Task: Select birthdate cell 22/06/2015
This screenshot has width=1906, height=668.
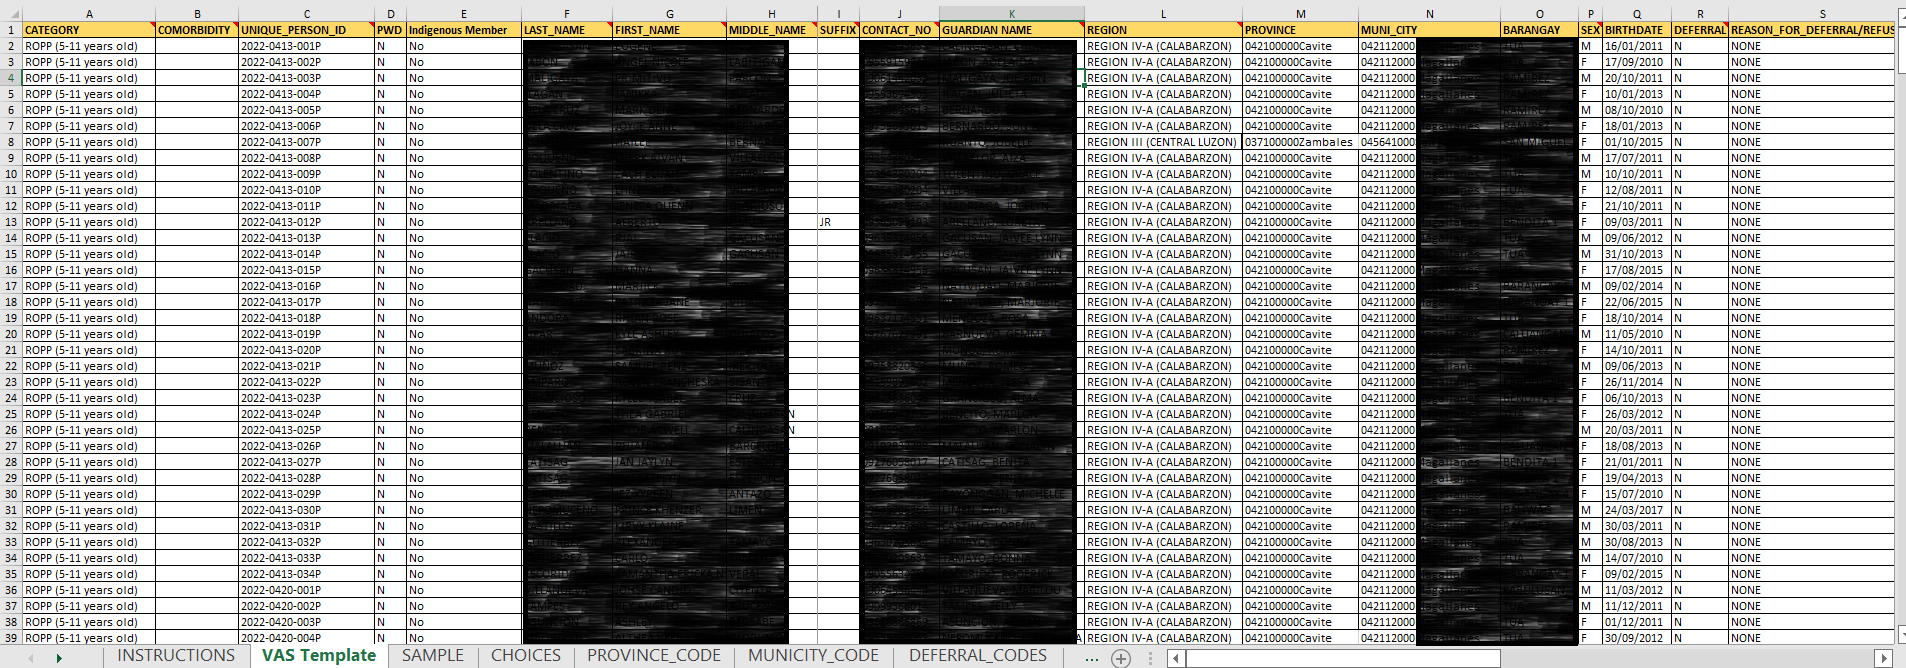Action: (1637, 302)
